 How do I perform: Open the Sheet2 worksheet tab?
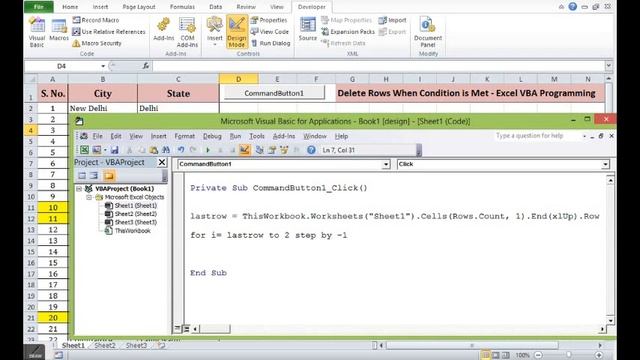[105, 345]
